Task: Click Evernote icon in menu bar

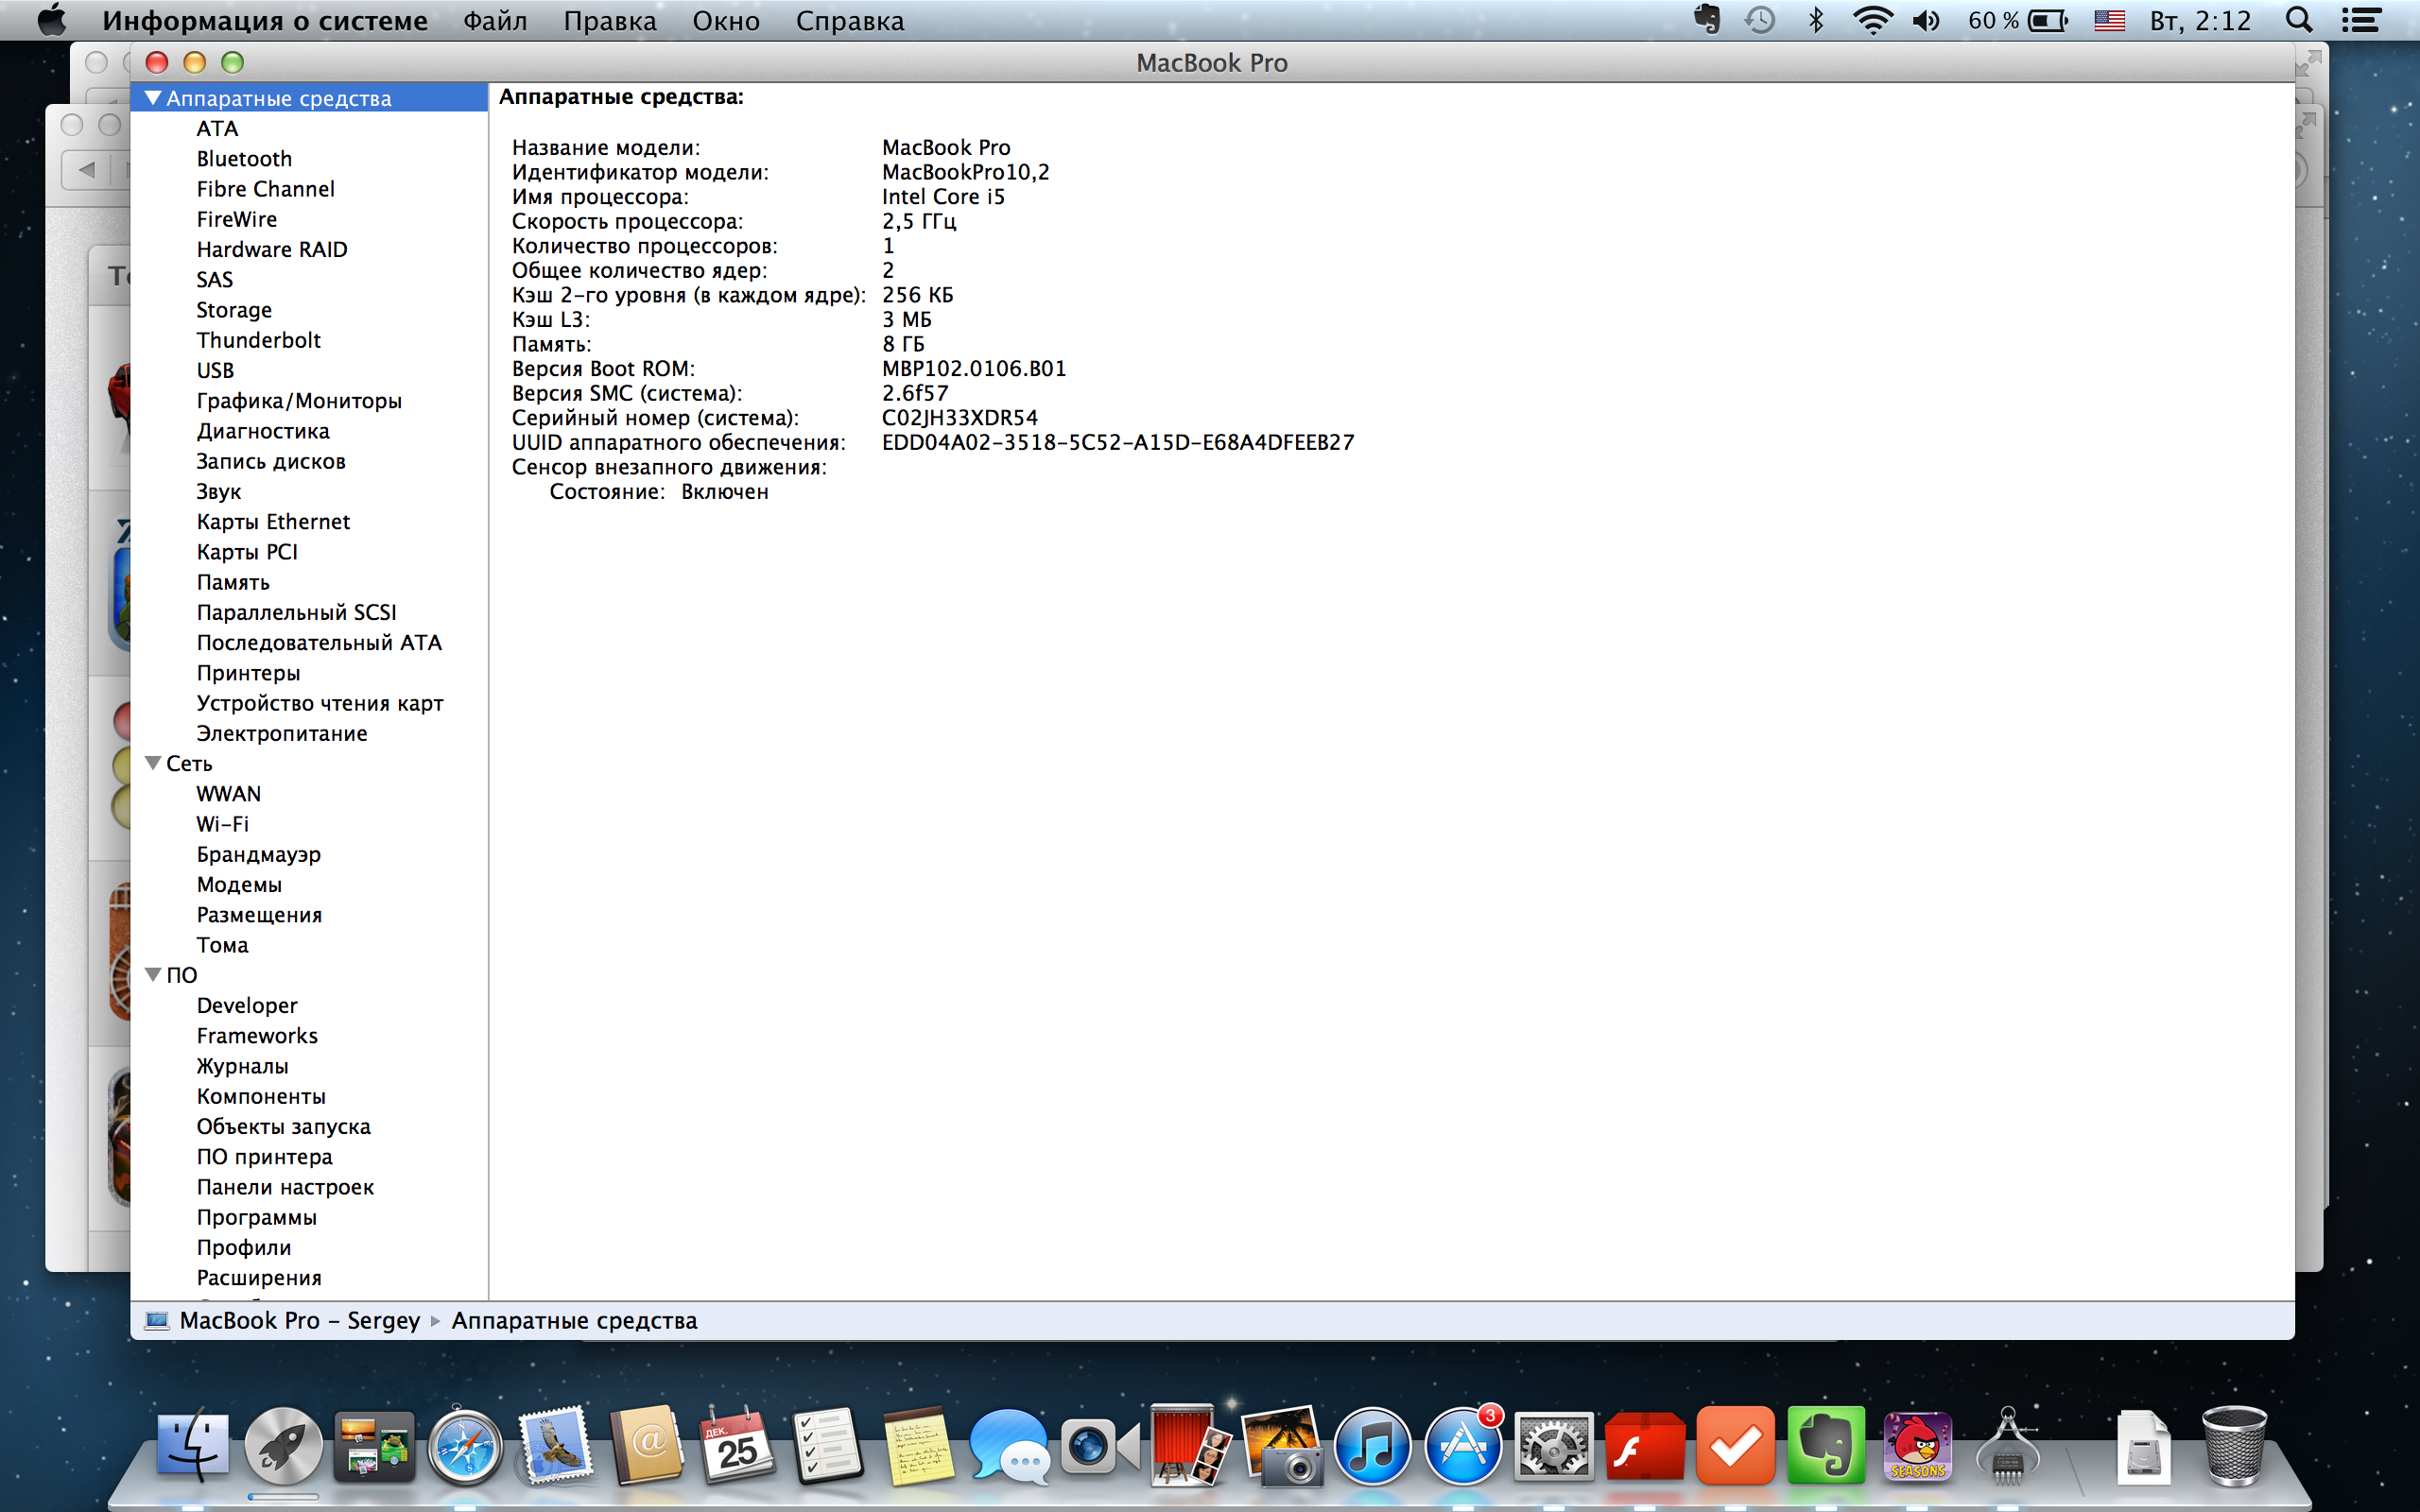Action: 1707,20
